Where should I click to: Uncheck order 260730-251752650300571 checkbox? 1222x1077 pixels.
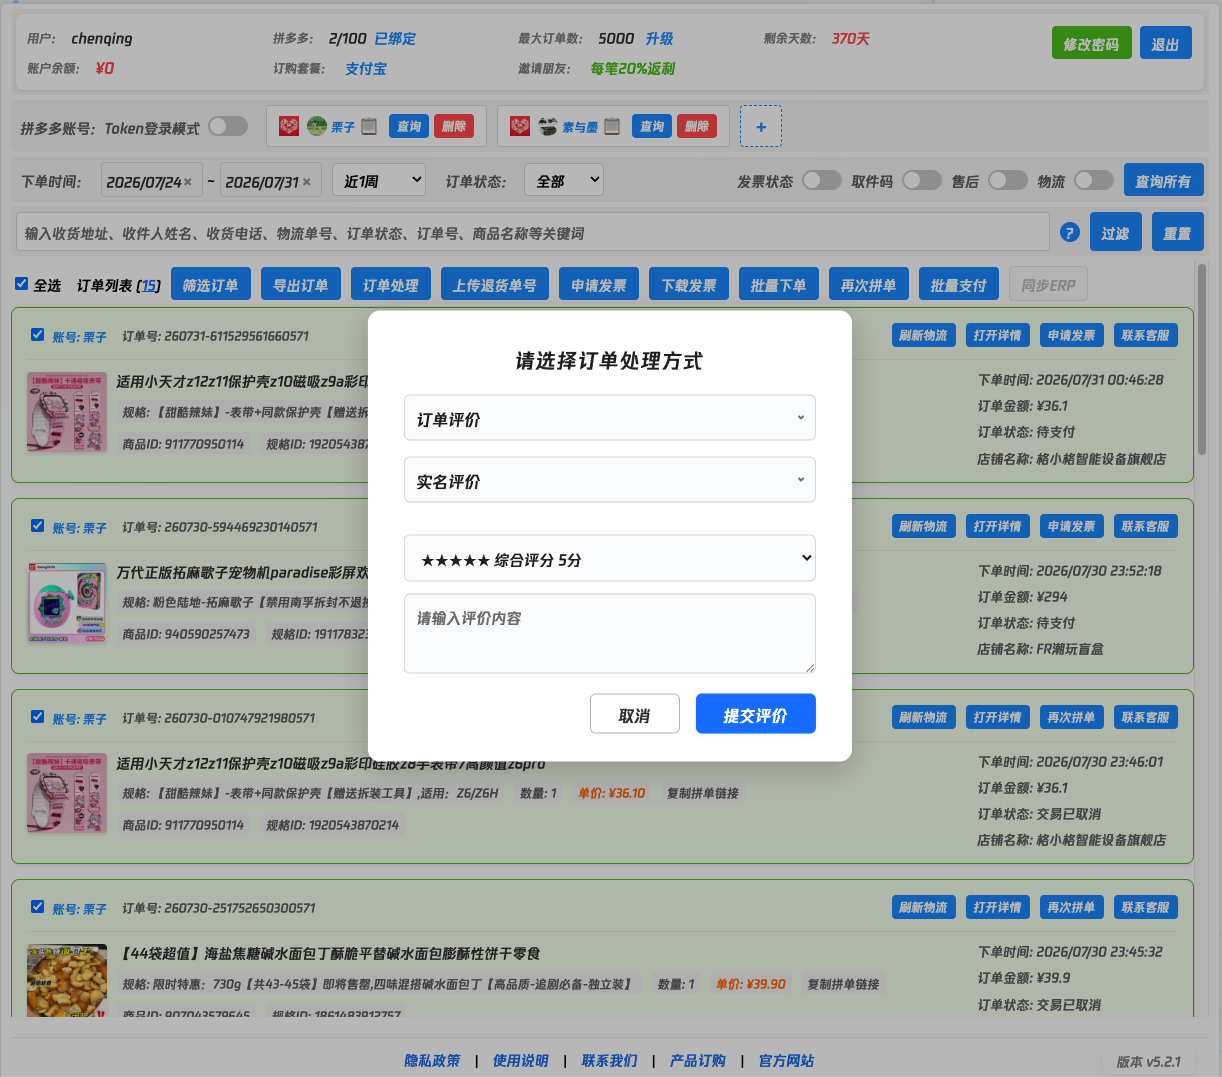click(x=37, y=907)
